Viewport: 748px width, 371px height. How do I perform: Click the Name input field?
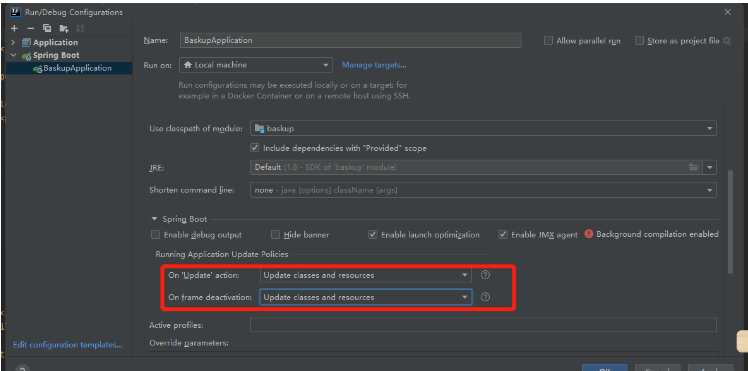click(351, 41)
